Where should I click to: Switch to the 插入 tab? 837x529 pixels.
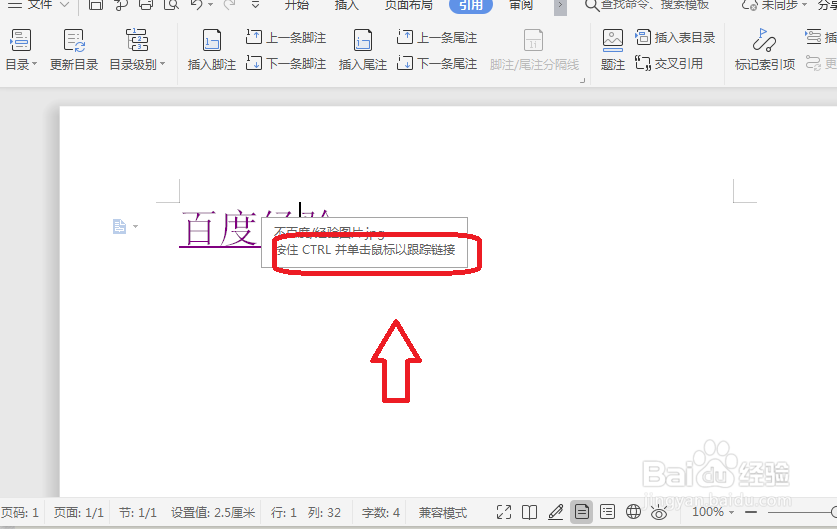tap(346, 5)
